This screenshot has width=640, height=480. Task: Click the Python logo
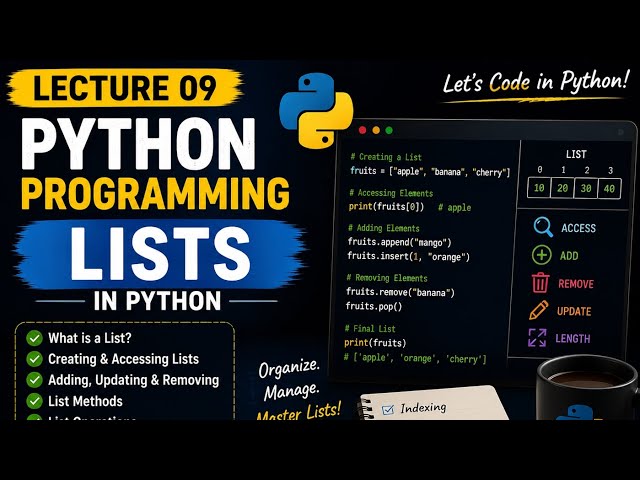pos(316,110)
